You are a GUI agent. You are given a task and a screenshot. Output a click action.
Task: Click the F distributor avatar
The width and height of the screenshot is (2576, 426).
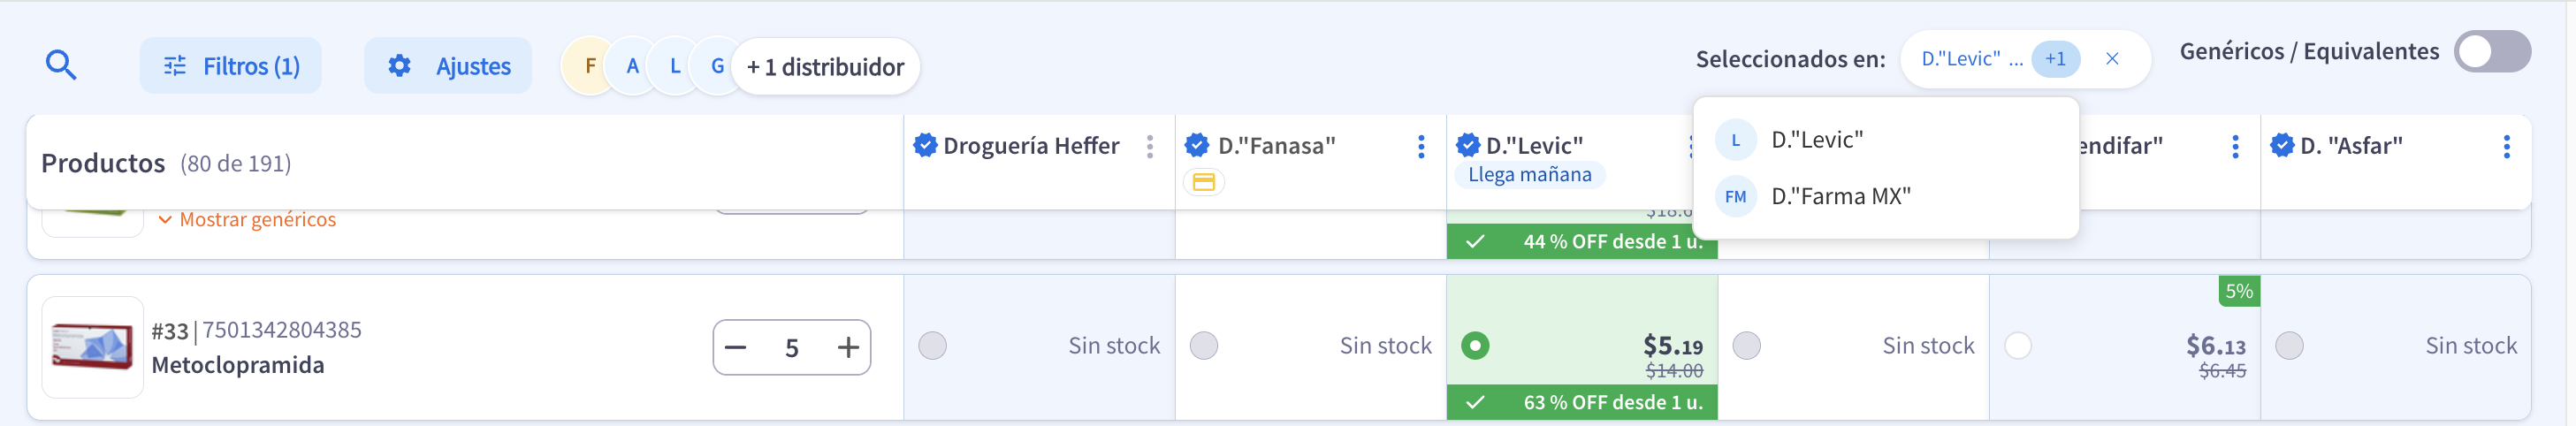pyautogui.click(x=589, y=66)
